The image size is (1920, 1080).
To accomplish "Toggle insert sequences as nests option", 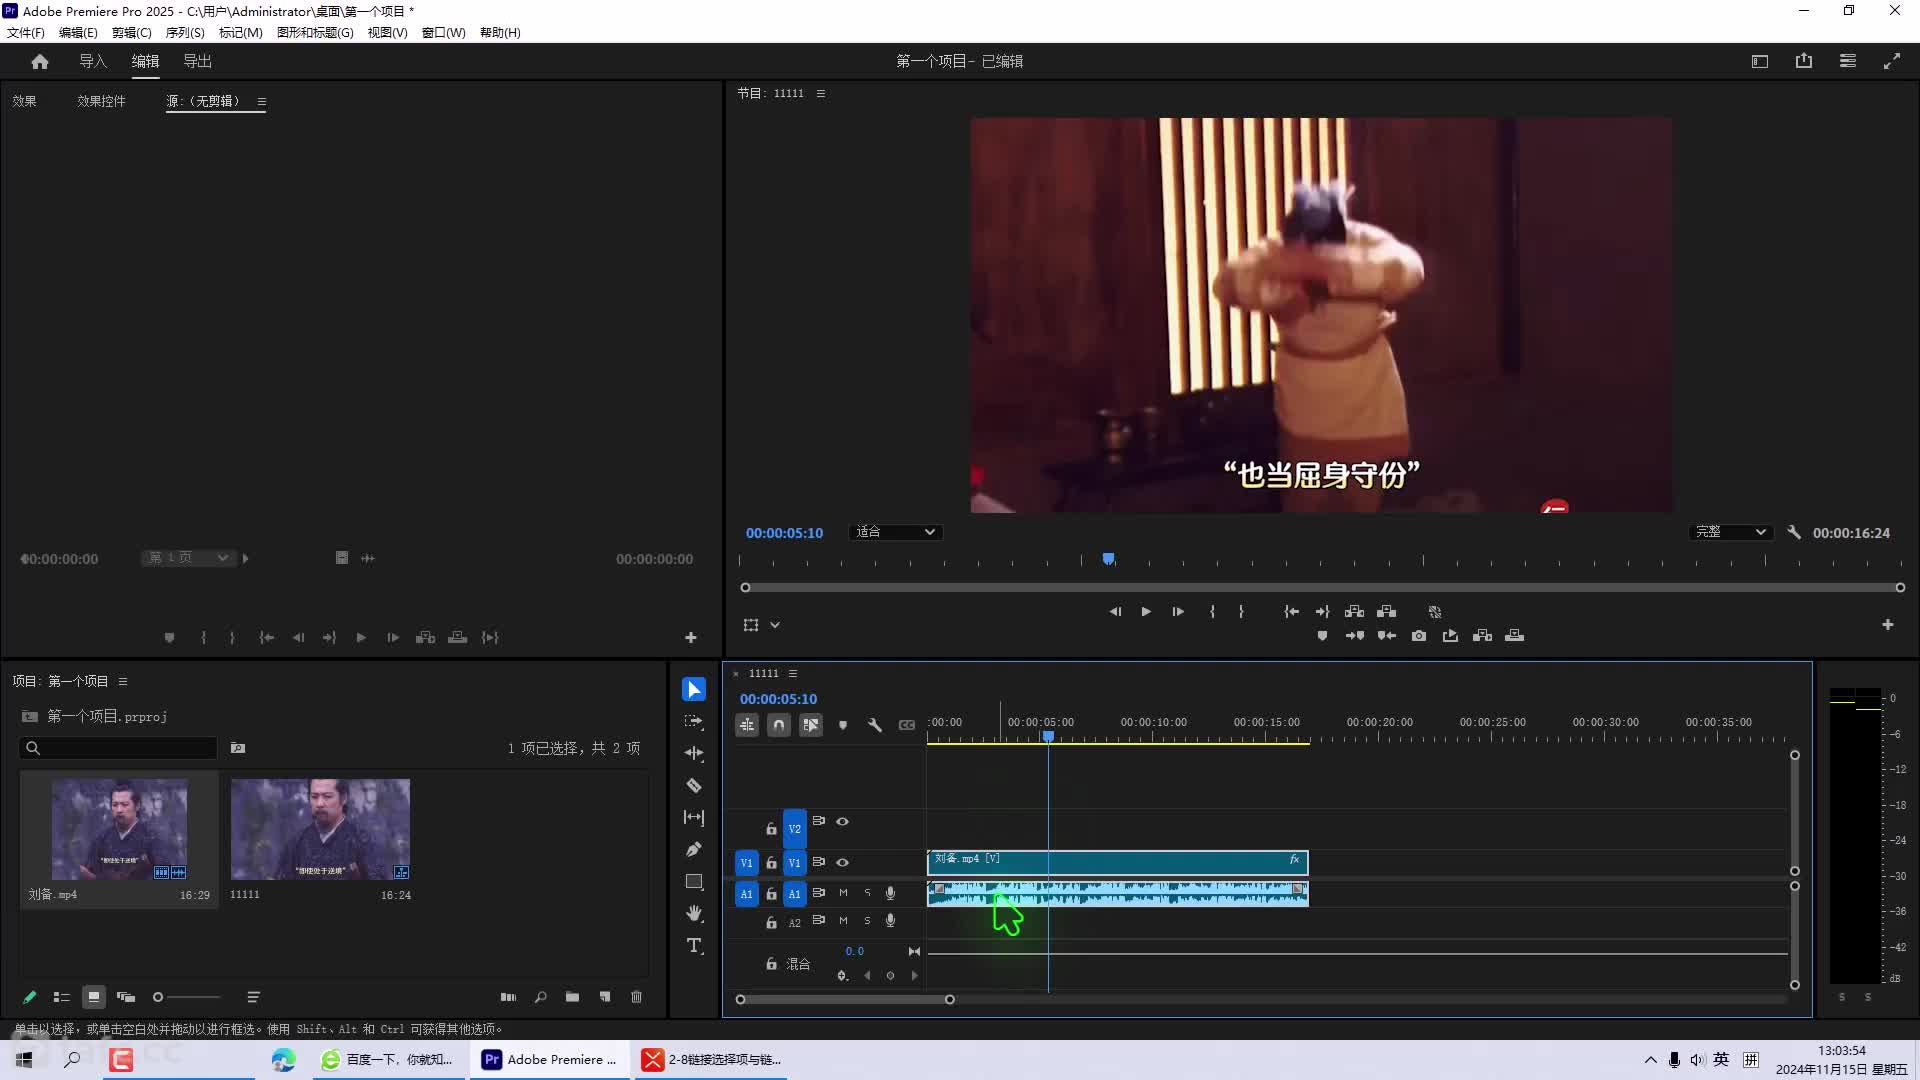I will coord(747,725).
